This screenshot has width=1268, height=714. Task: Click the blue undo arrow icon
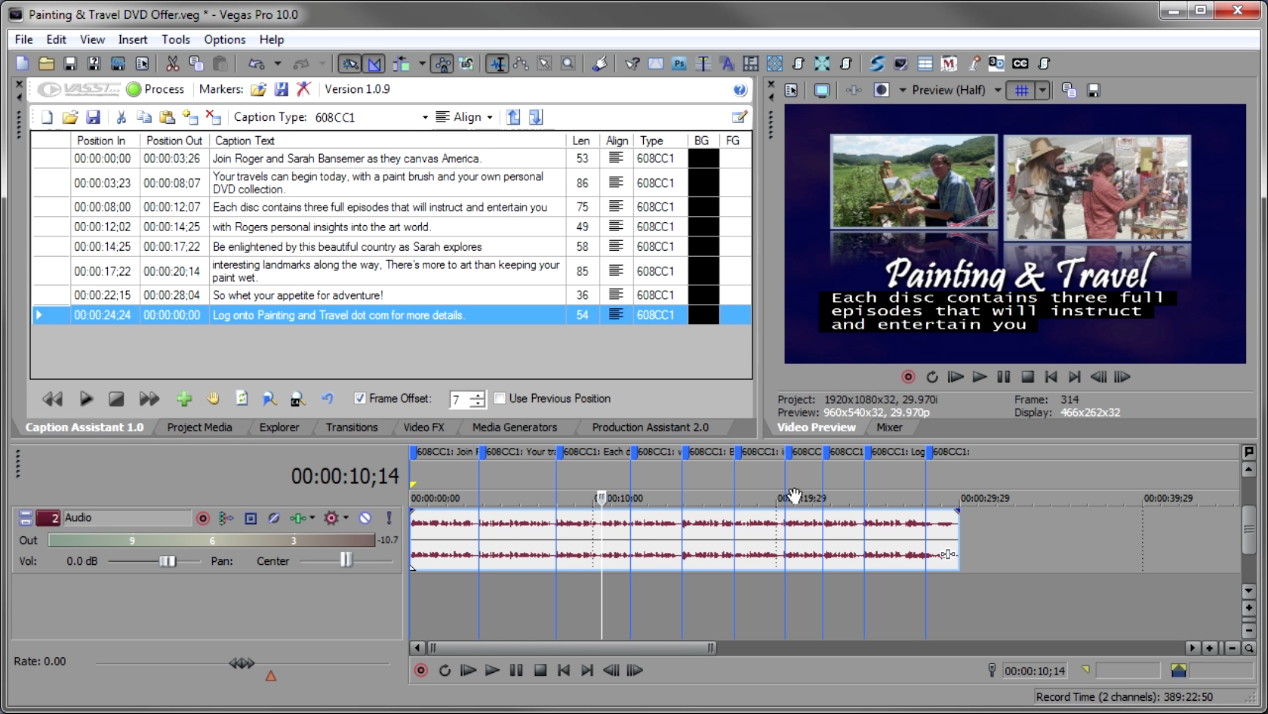click(327, 399)
